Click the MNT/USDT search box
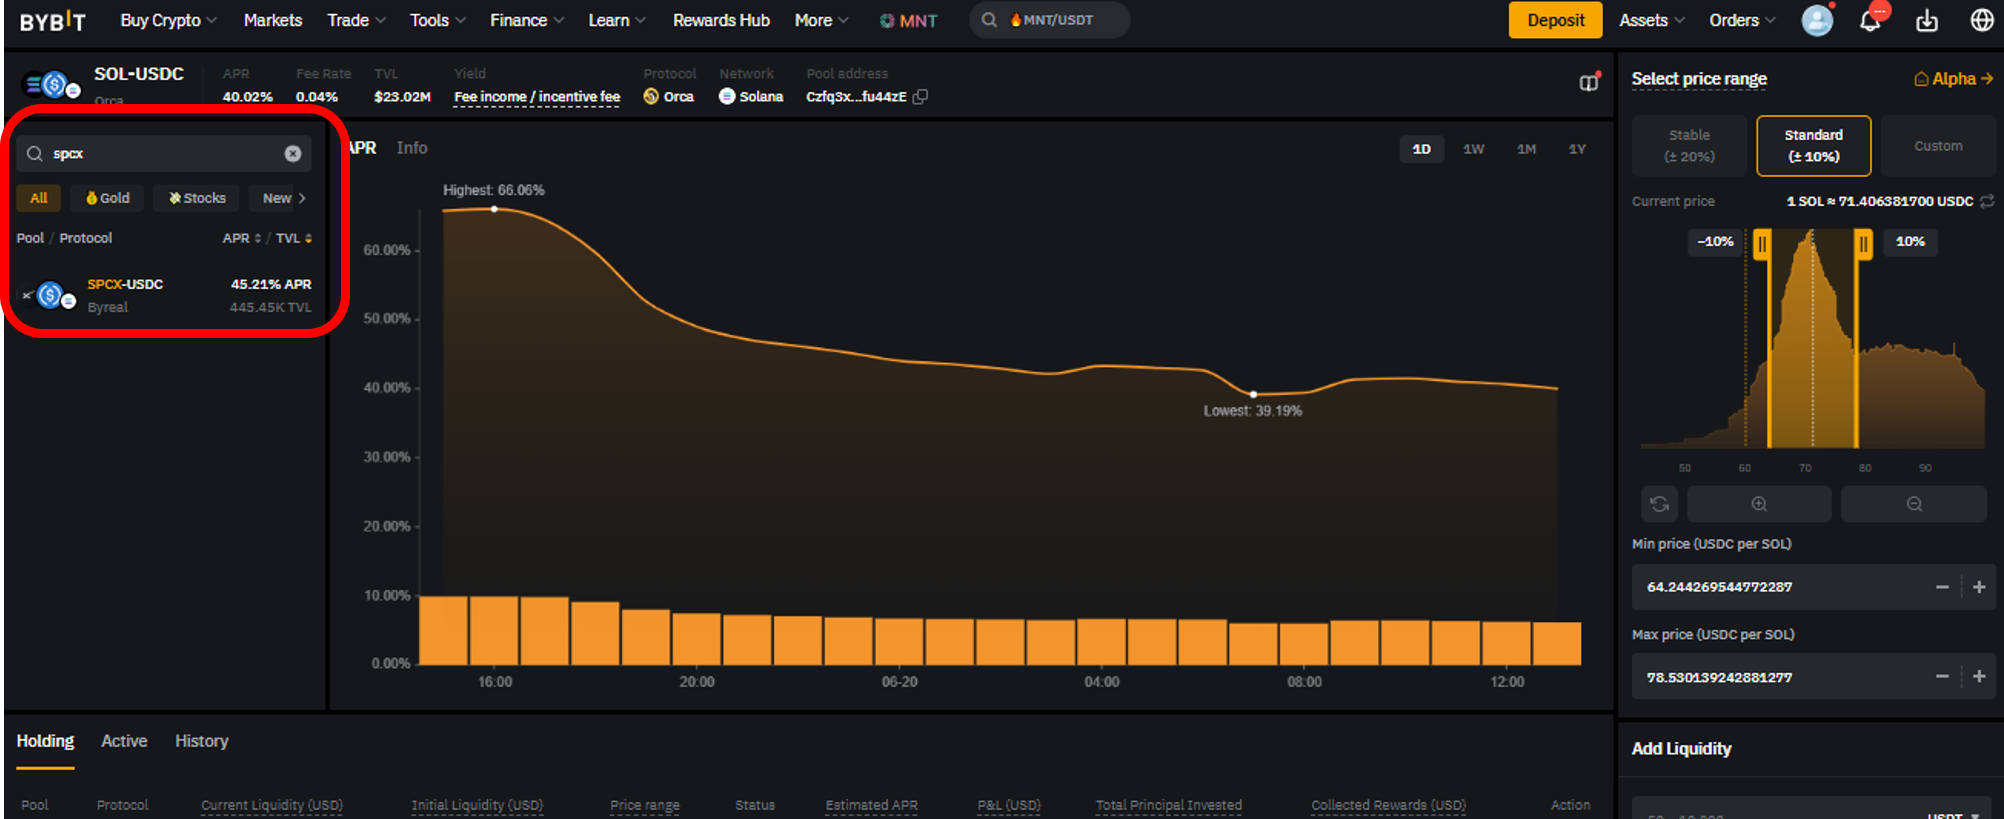Viewport: 2004px width, 819px height. 1049,20
